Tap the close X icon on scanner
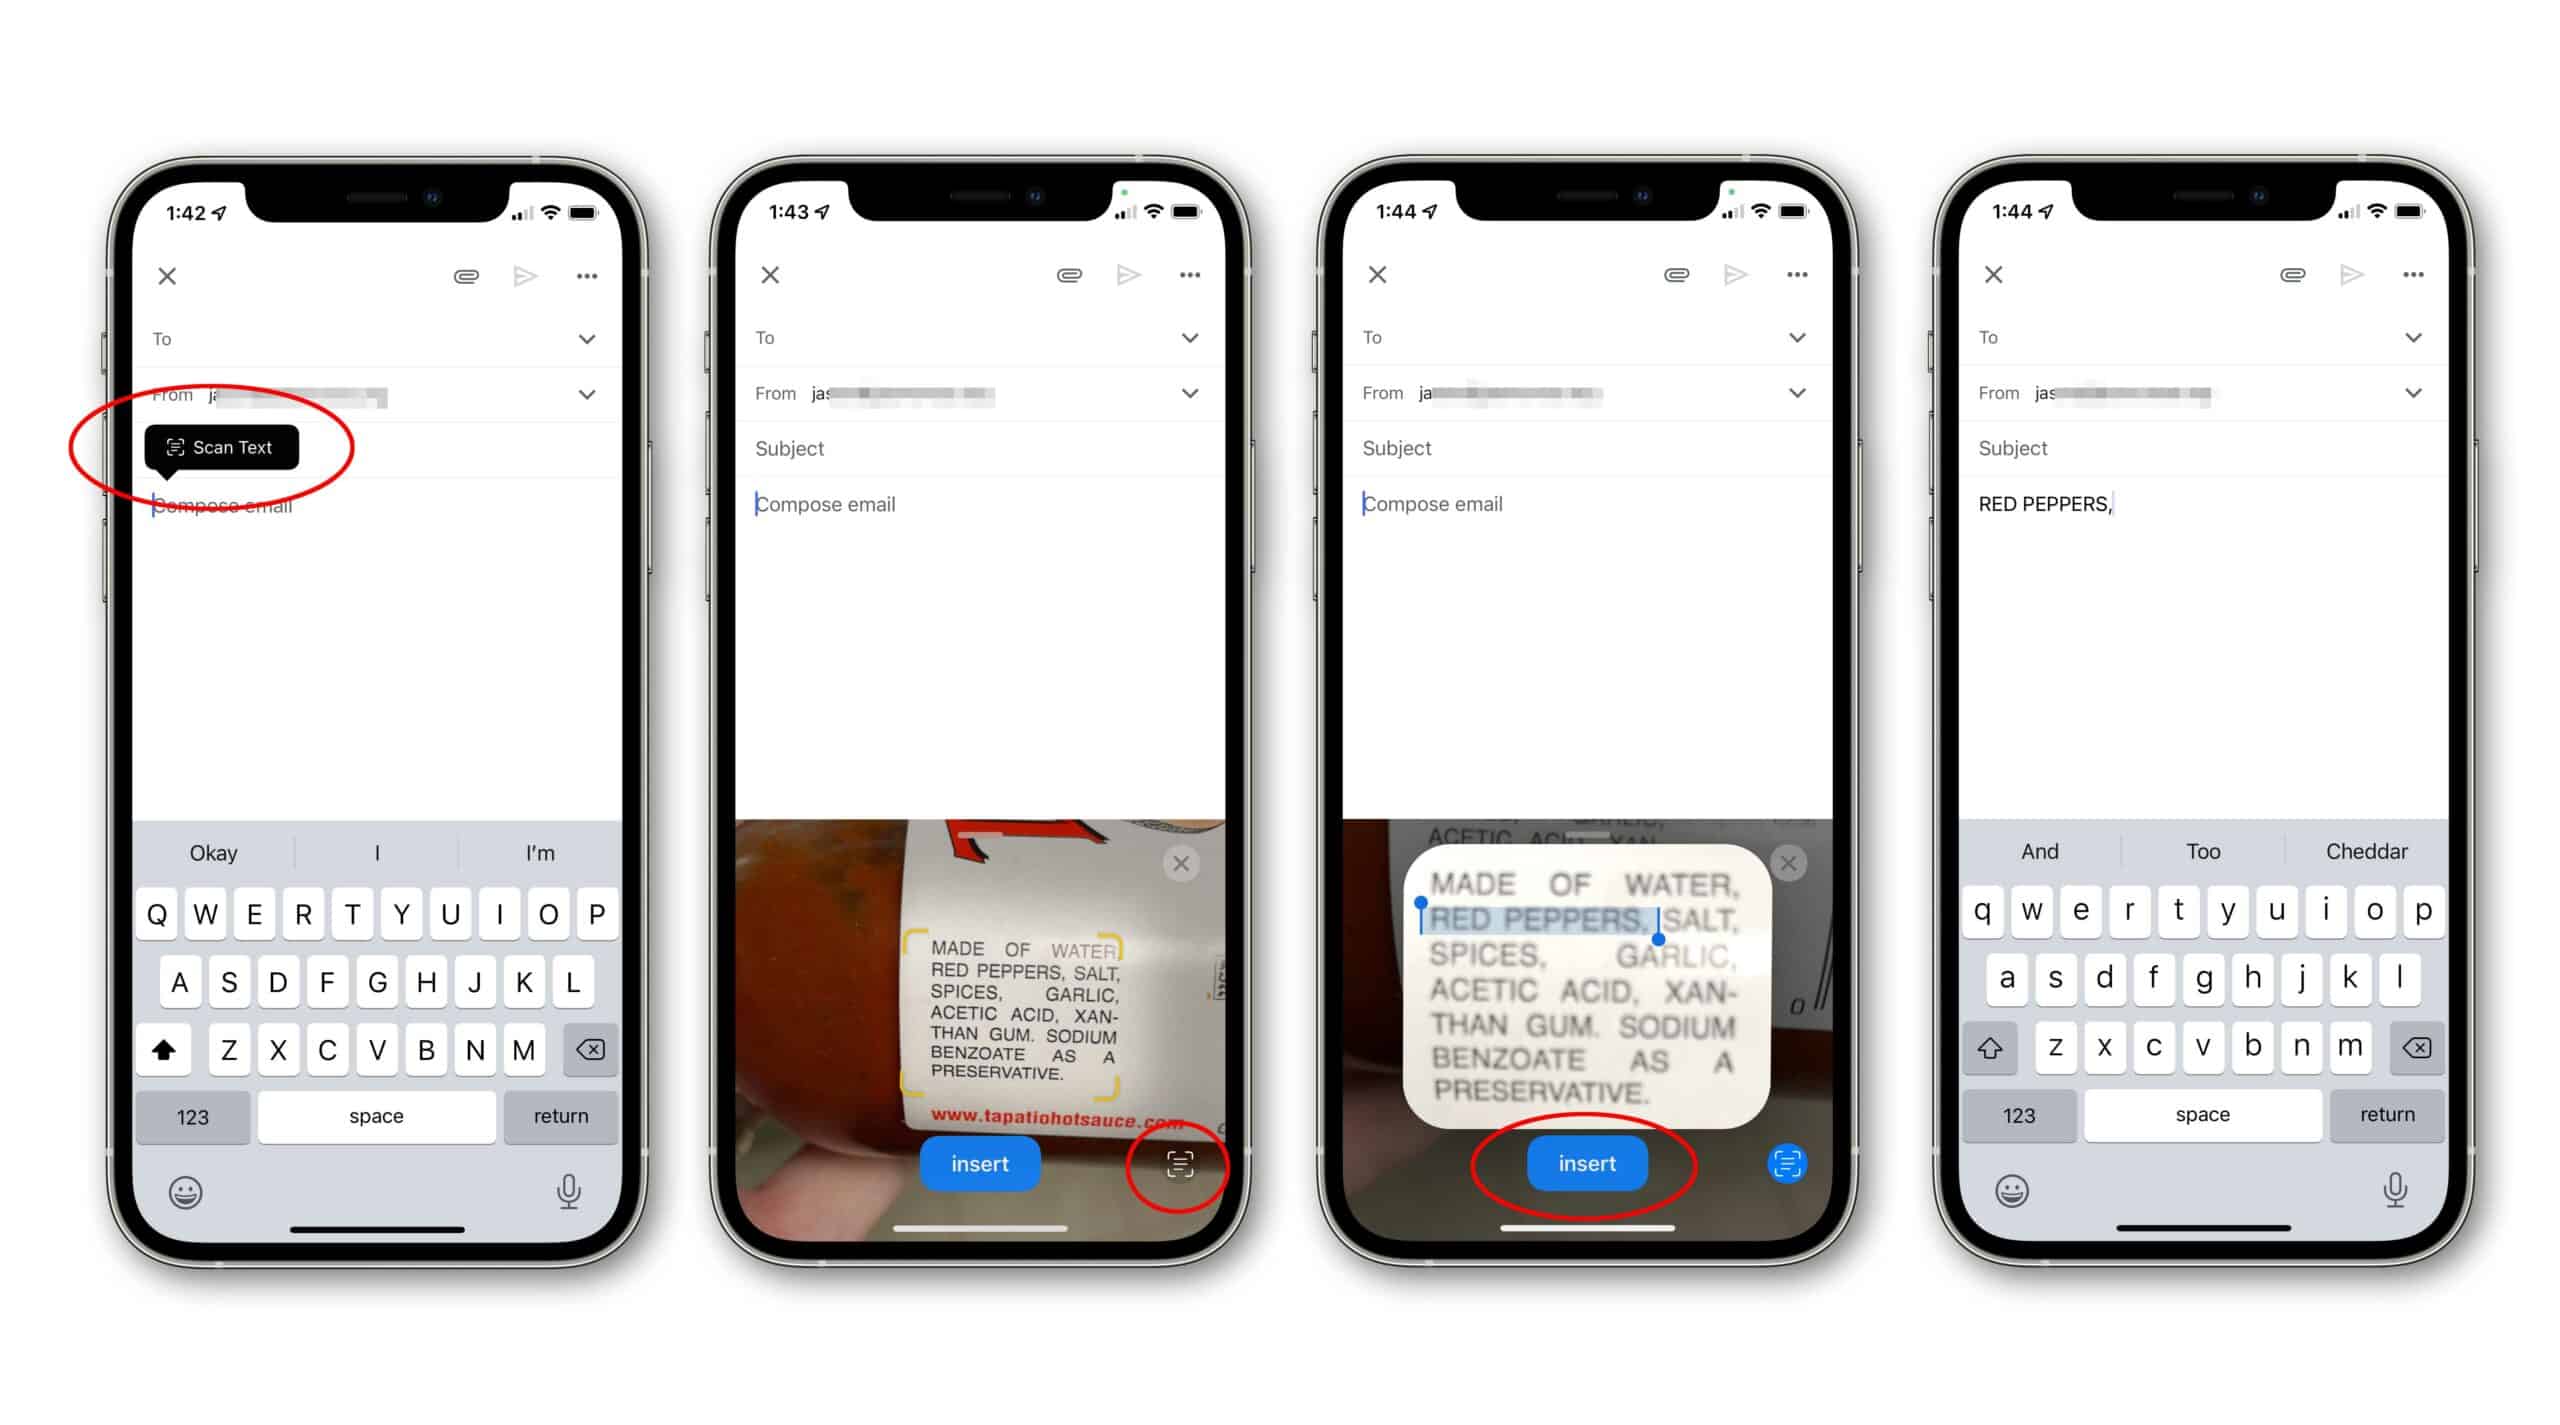 pos(1179,863)
